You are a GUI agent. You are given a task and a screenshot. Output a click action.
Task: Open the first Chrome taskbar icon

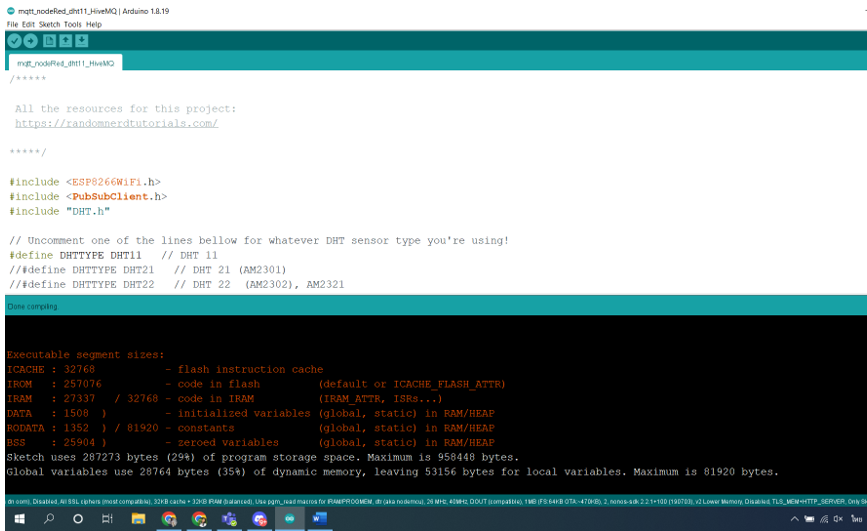tap(169, 519)
